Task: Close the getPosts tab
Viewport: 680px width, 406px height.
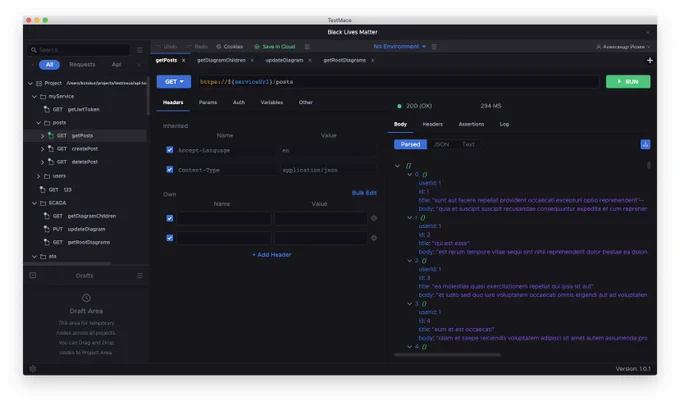Action: 183,60
